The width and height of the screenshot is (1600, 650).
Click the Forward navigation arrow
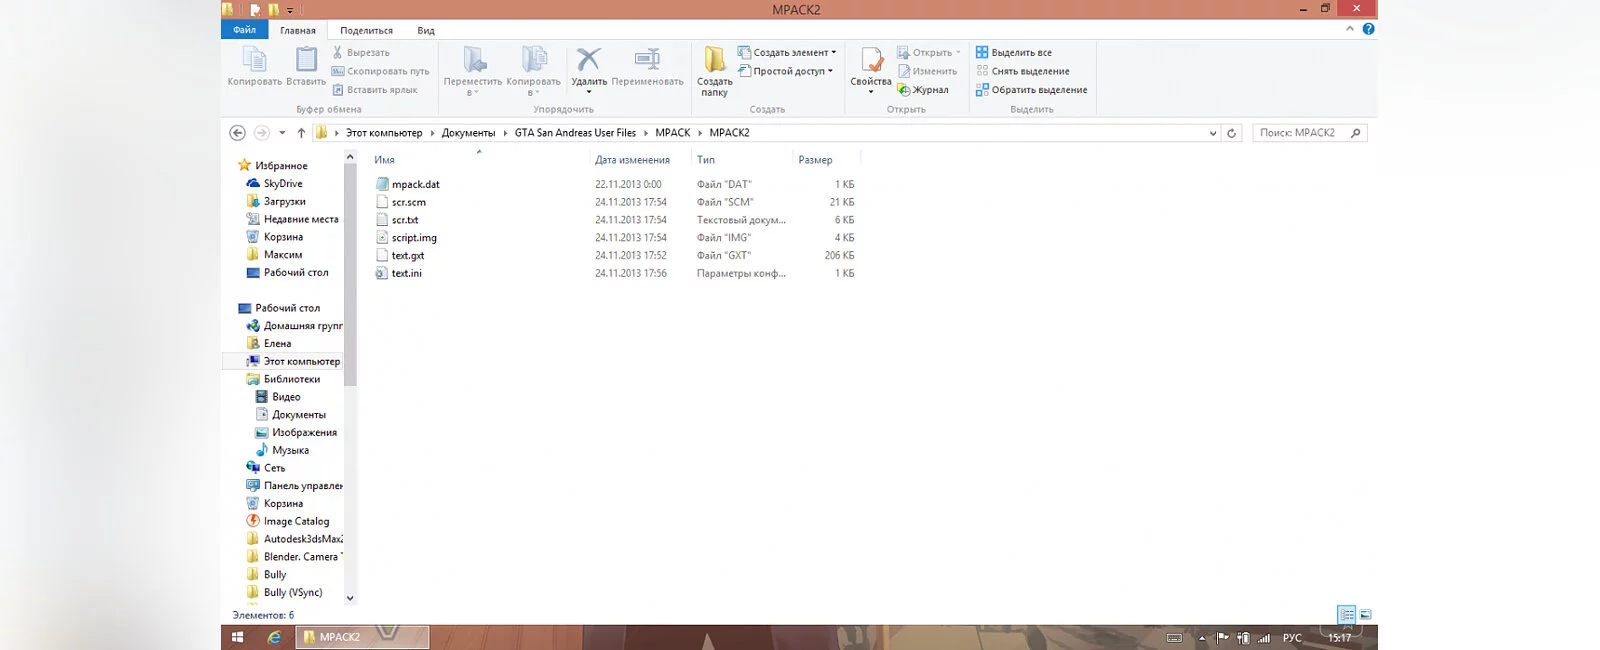point(261,133)
